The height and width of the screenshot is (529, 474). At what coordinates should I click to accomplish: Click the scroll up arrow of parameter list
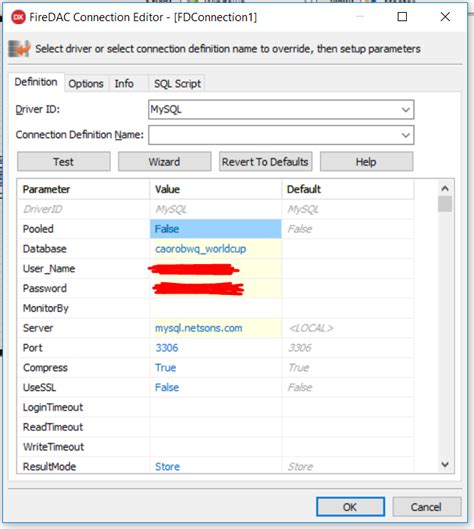(x=445, y=188)
